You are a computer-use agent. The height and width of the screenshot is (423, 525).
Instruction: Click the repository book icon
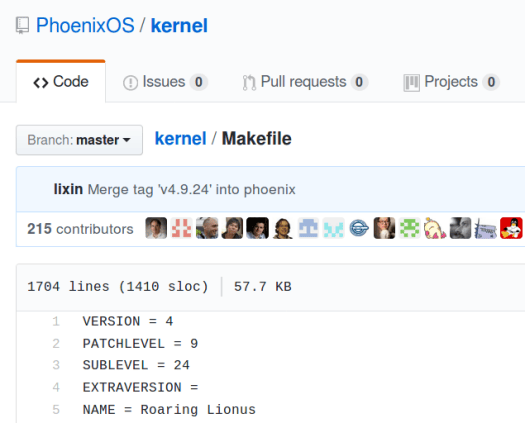click(22, 26)
